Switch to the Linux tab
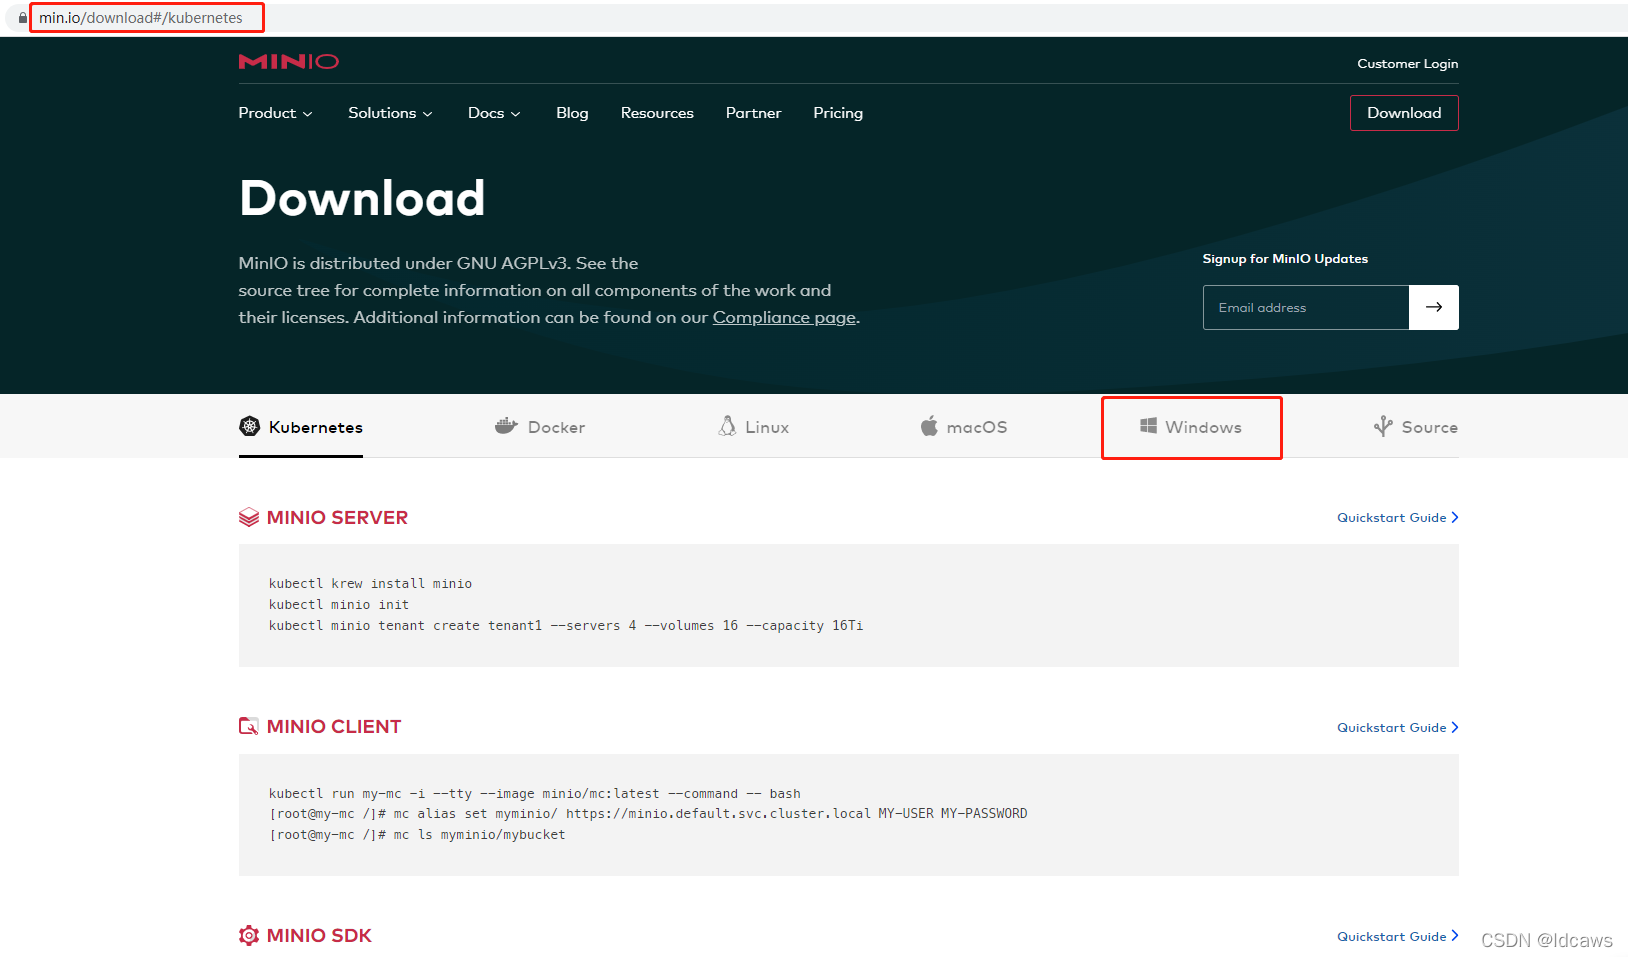1628x957 pixels. (754, 427)
